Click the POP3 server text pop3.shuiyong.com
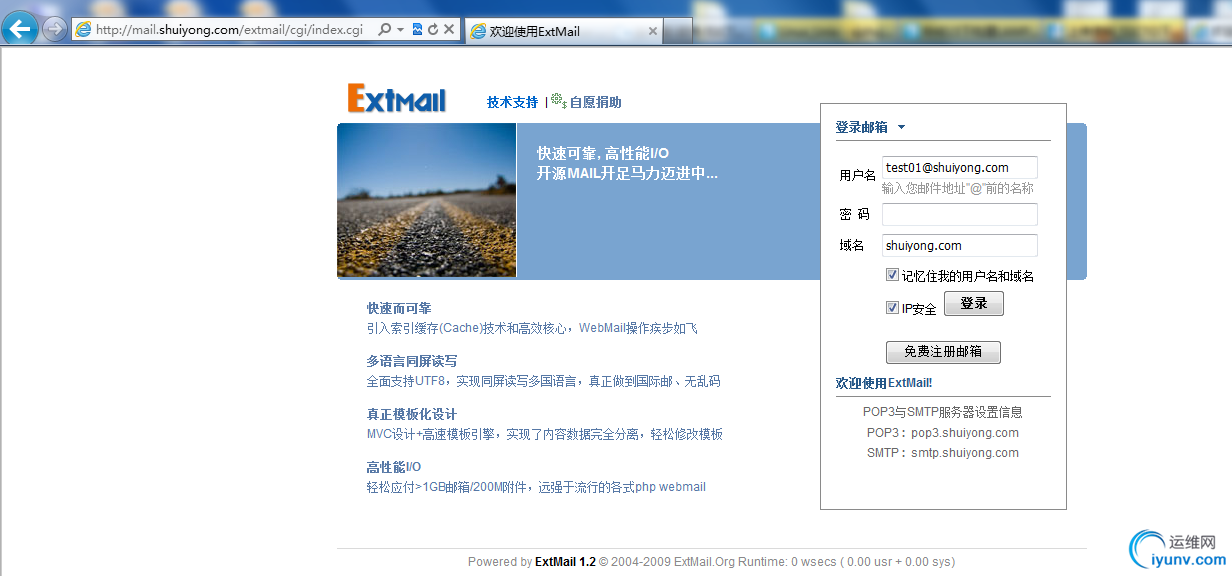The image size is (1232, 576). tap(965, 433)
